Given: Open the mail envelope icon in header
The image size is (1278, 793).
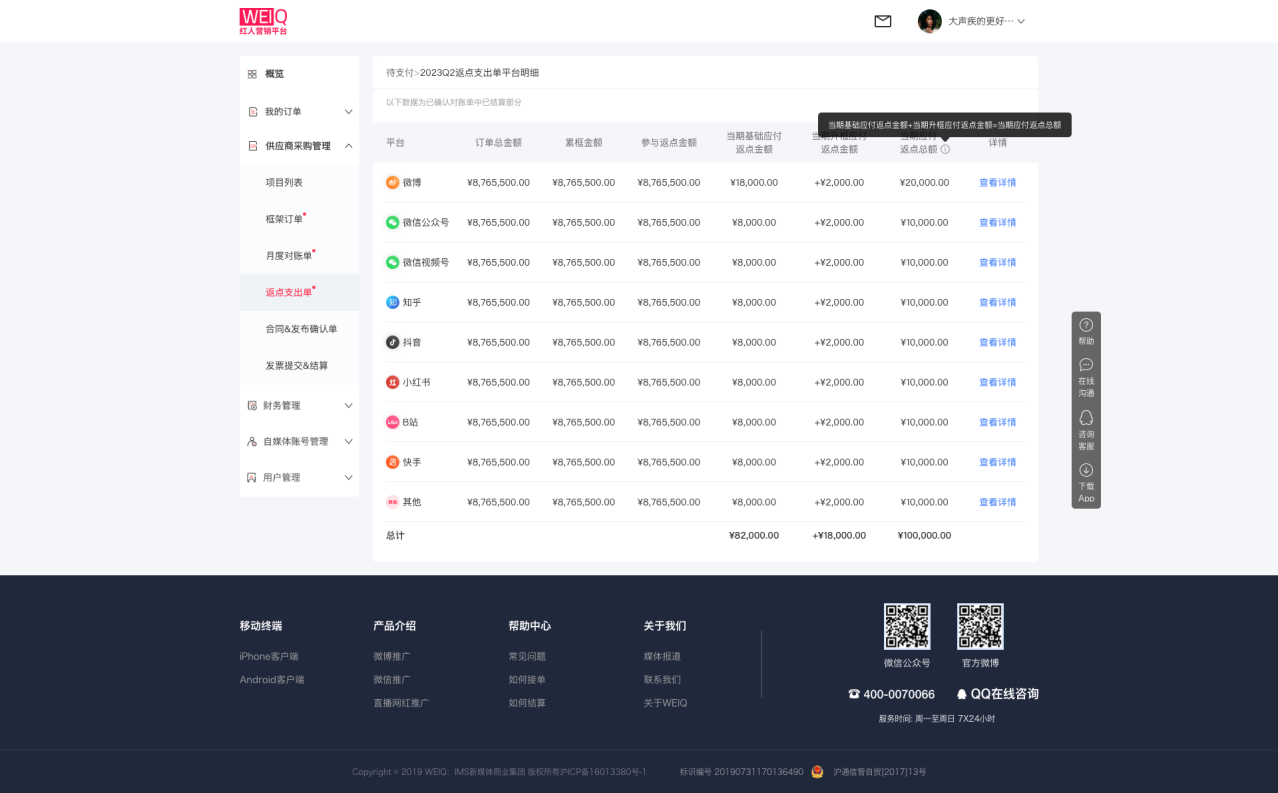Looking at the screenshot, I should click(882, 21).
